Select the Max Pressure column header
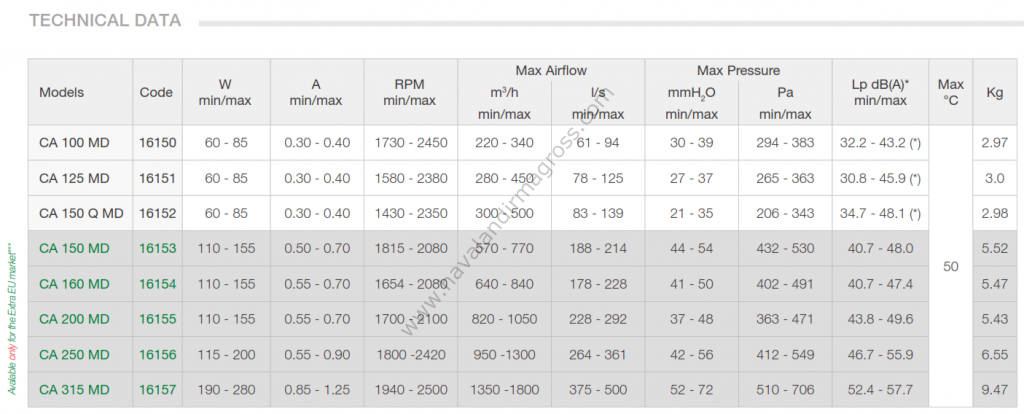Image resolution: width=1024 pixels, height=414 pixels. pos(738,71)
